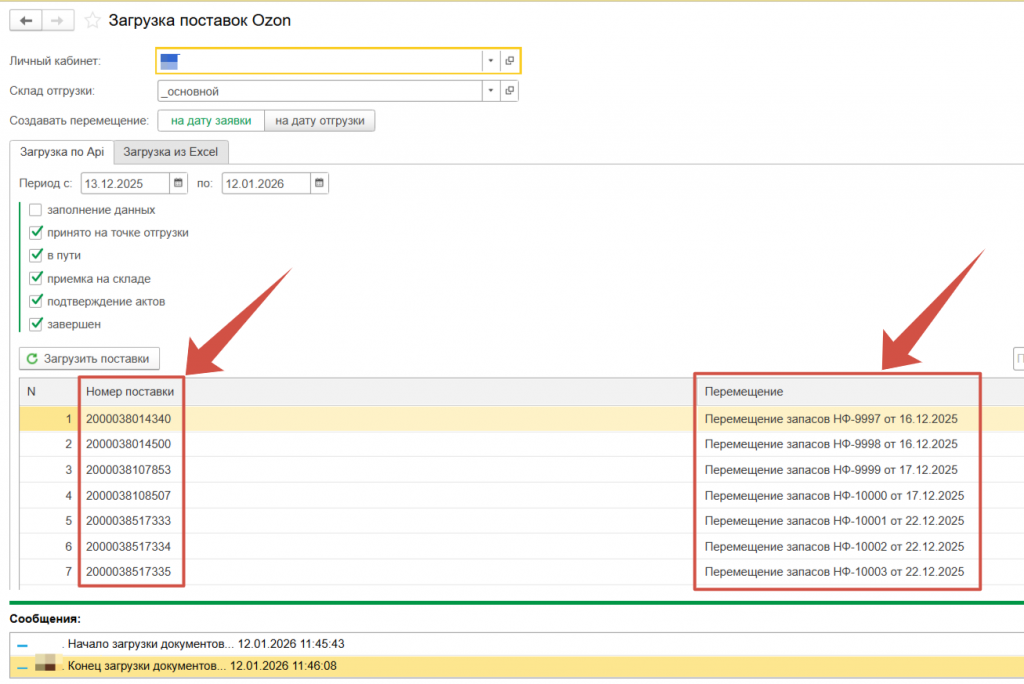Uncheck the завершен status checkbox

coord(36,324)
